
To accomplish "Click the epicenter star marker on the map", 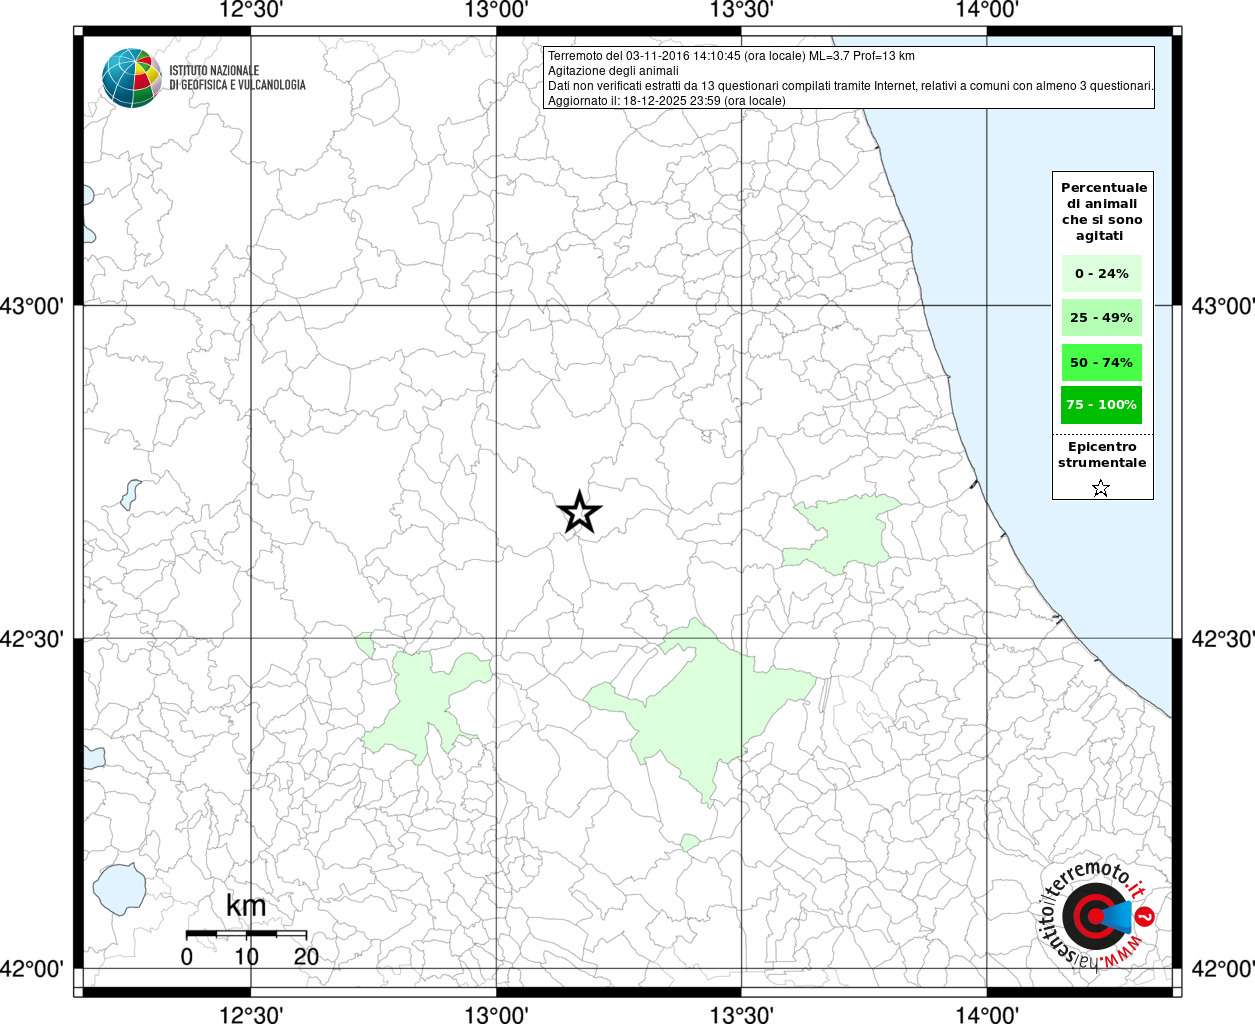I will point(579,513).
